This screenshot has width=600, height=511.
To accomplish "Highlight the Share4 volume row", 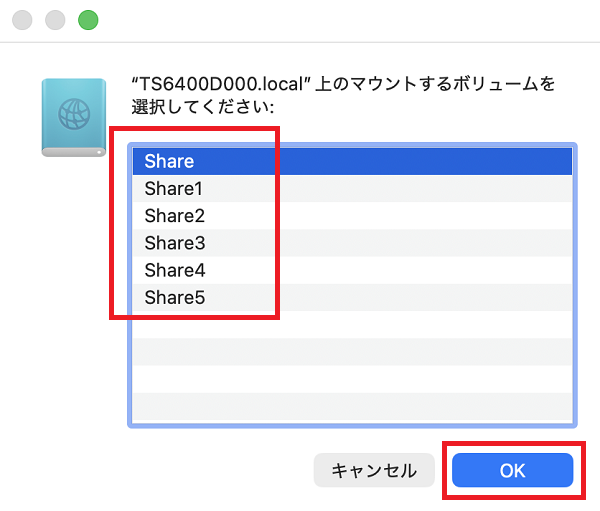I will 350,270.
